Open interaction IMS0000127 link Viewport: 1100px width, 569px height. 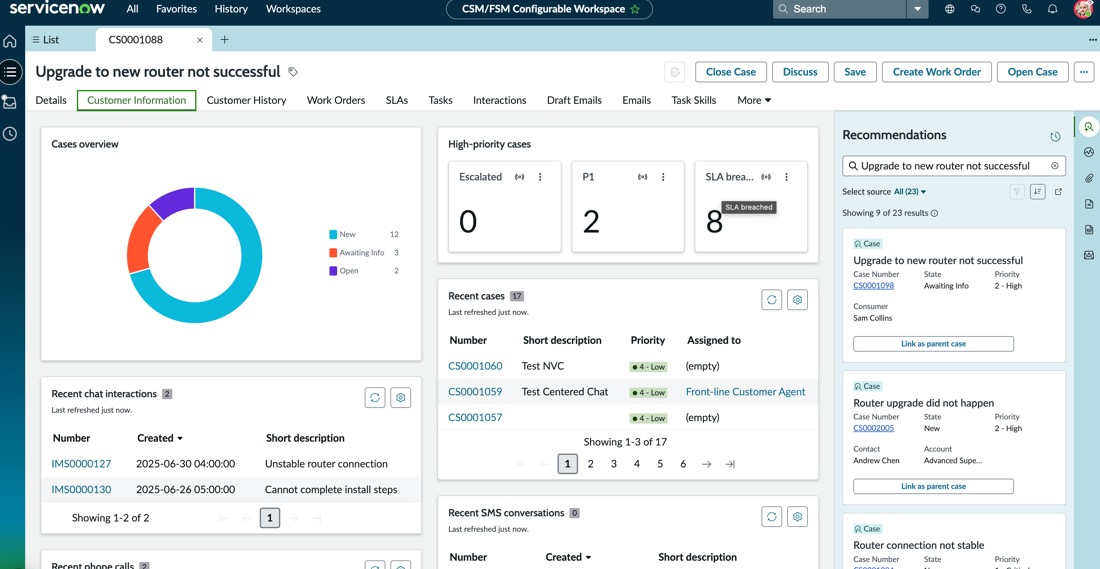tap(81, 463)
